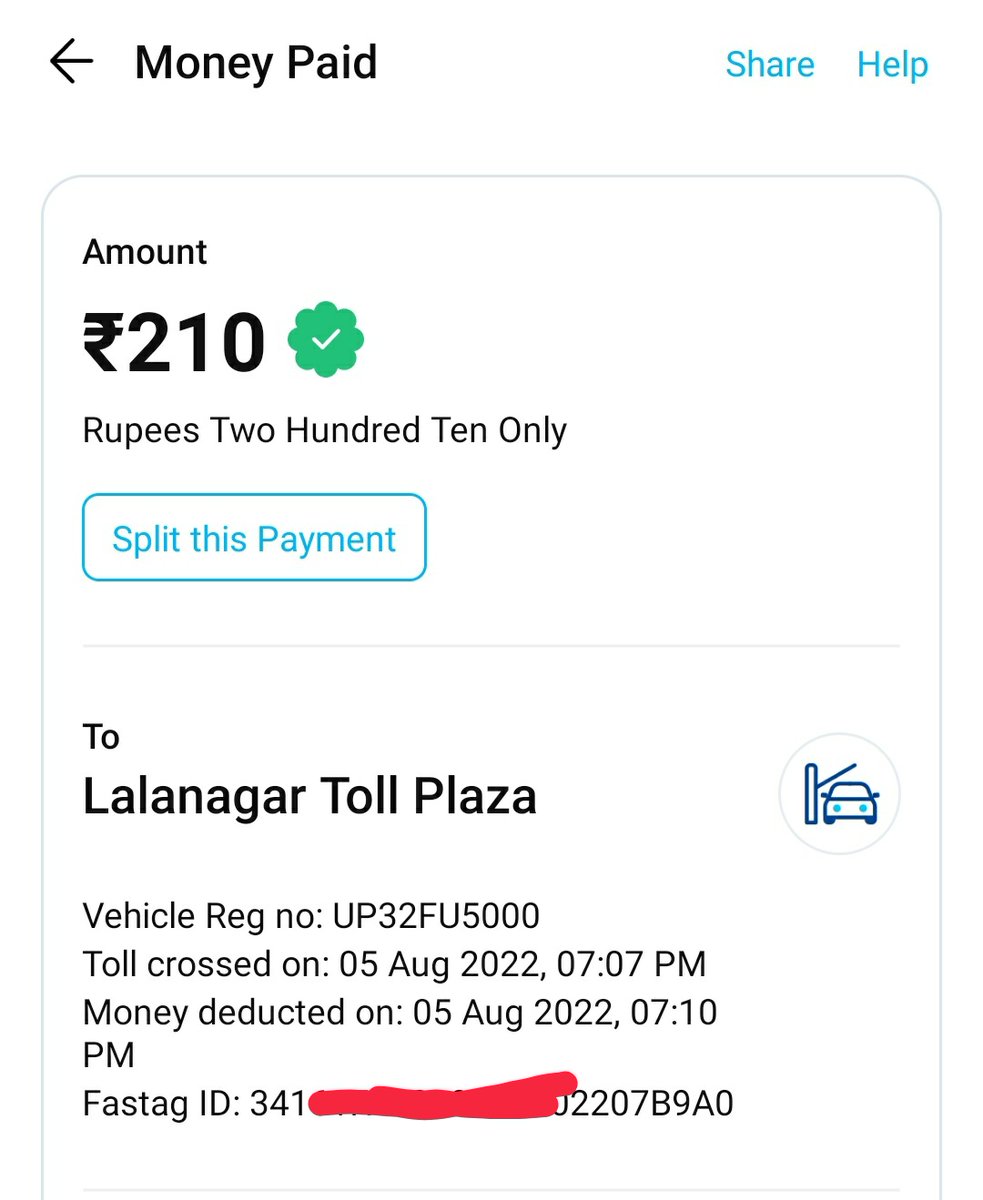Click the green verified checkmark badge
983x1200 pixels.
coord(326,340)
